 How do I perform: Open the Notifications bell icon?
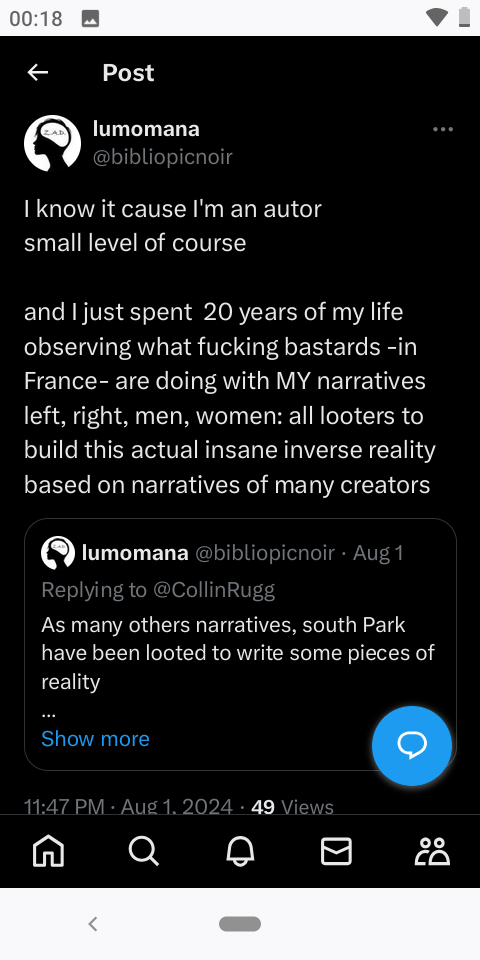tap(240, 851)
